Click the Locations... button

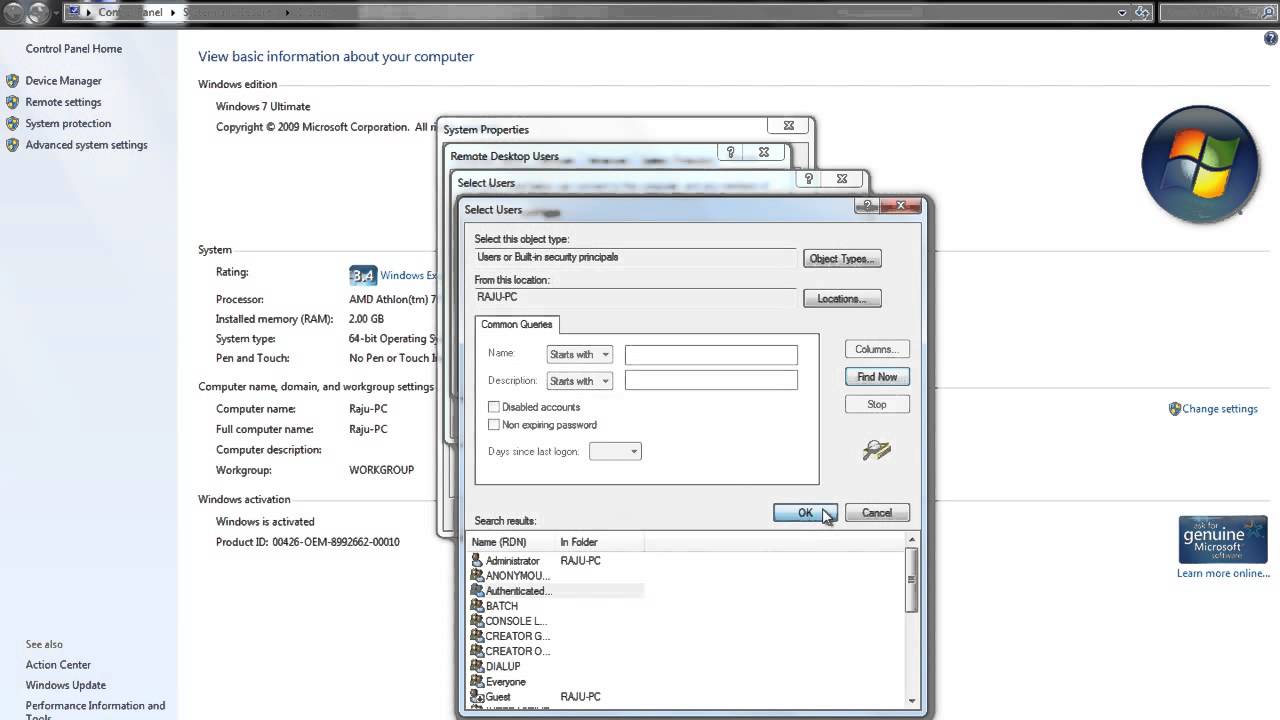(842, 299)
